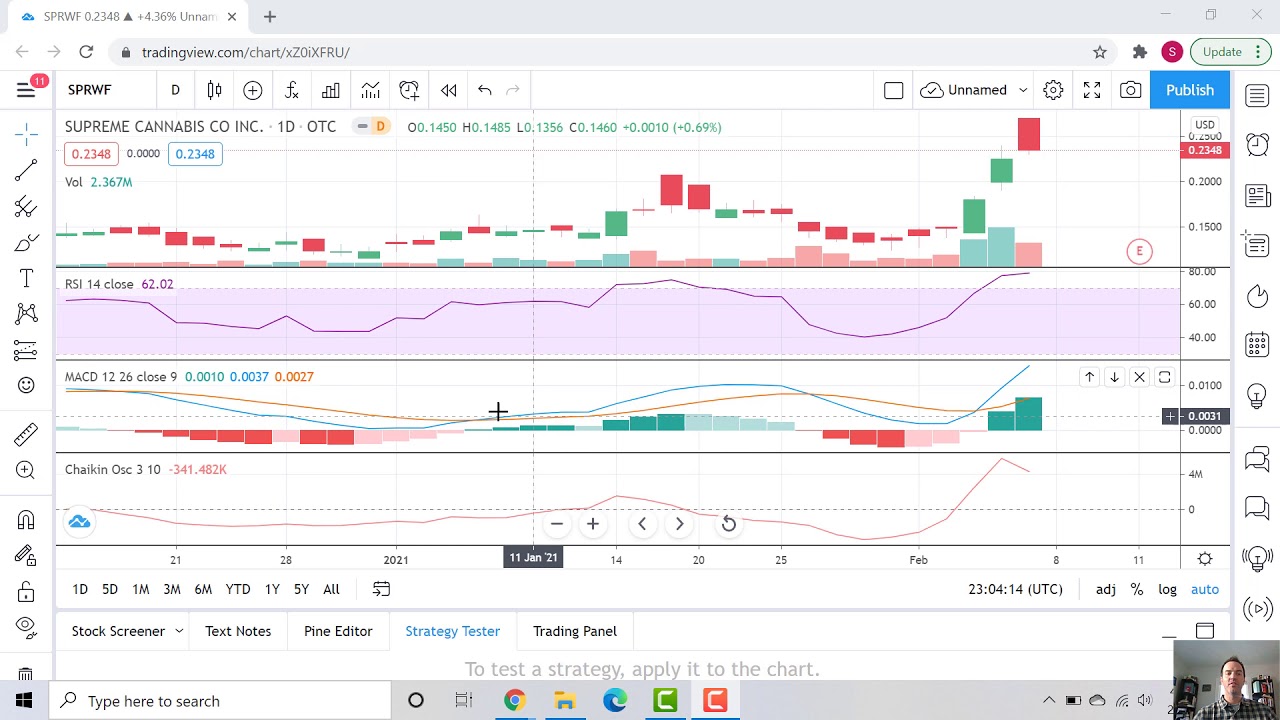Toggle percent scale
The image size is (1280, 720).
1137,589
